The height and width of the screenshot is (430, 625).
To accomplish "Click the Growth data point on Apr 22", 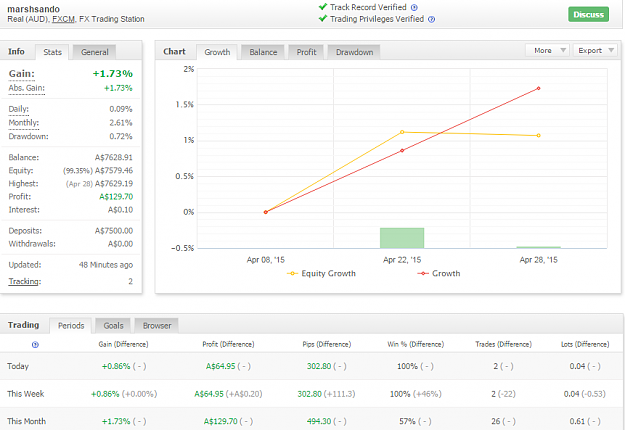I will (402, 151).
